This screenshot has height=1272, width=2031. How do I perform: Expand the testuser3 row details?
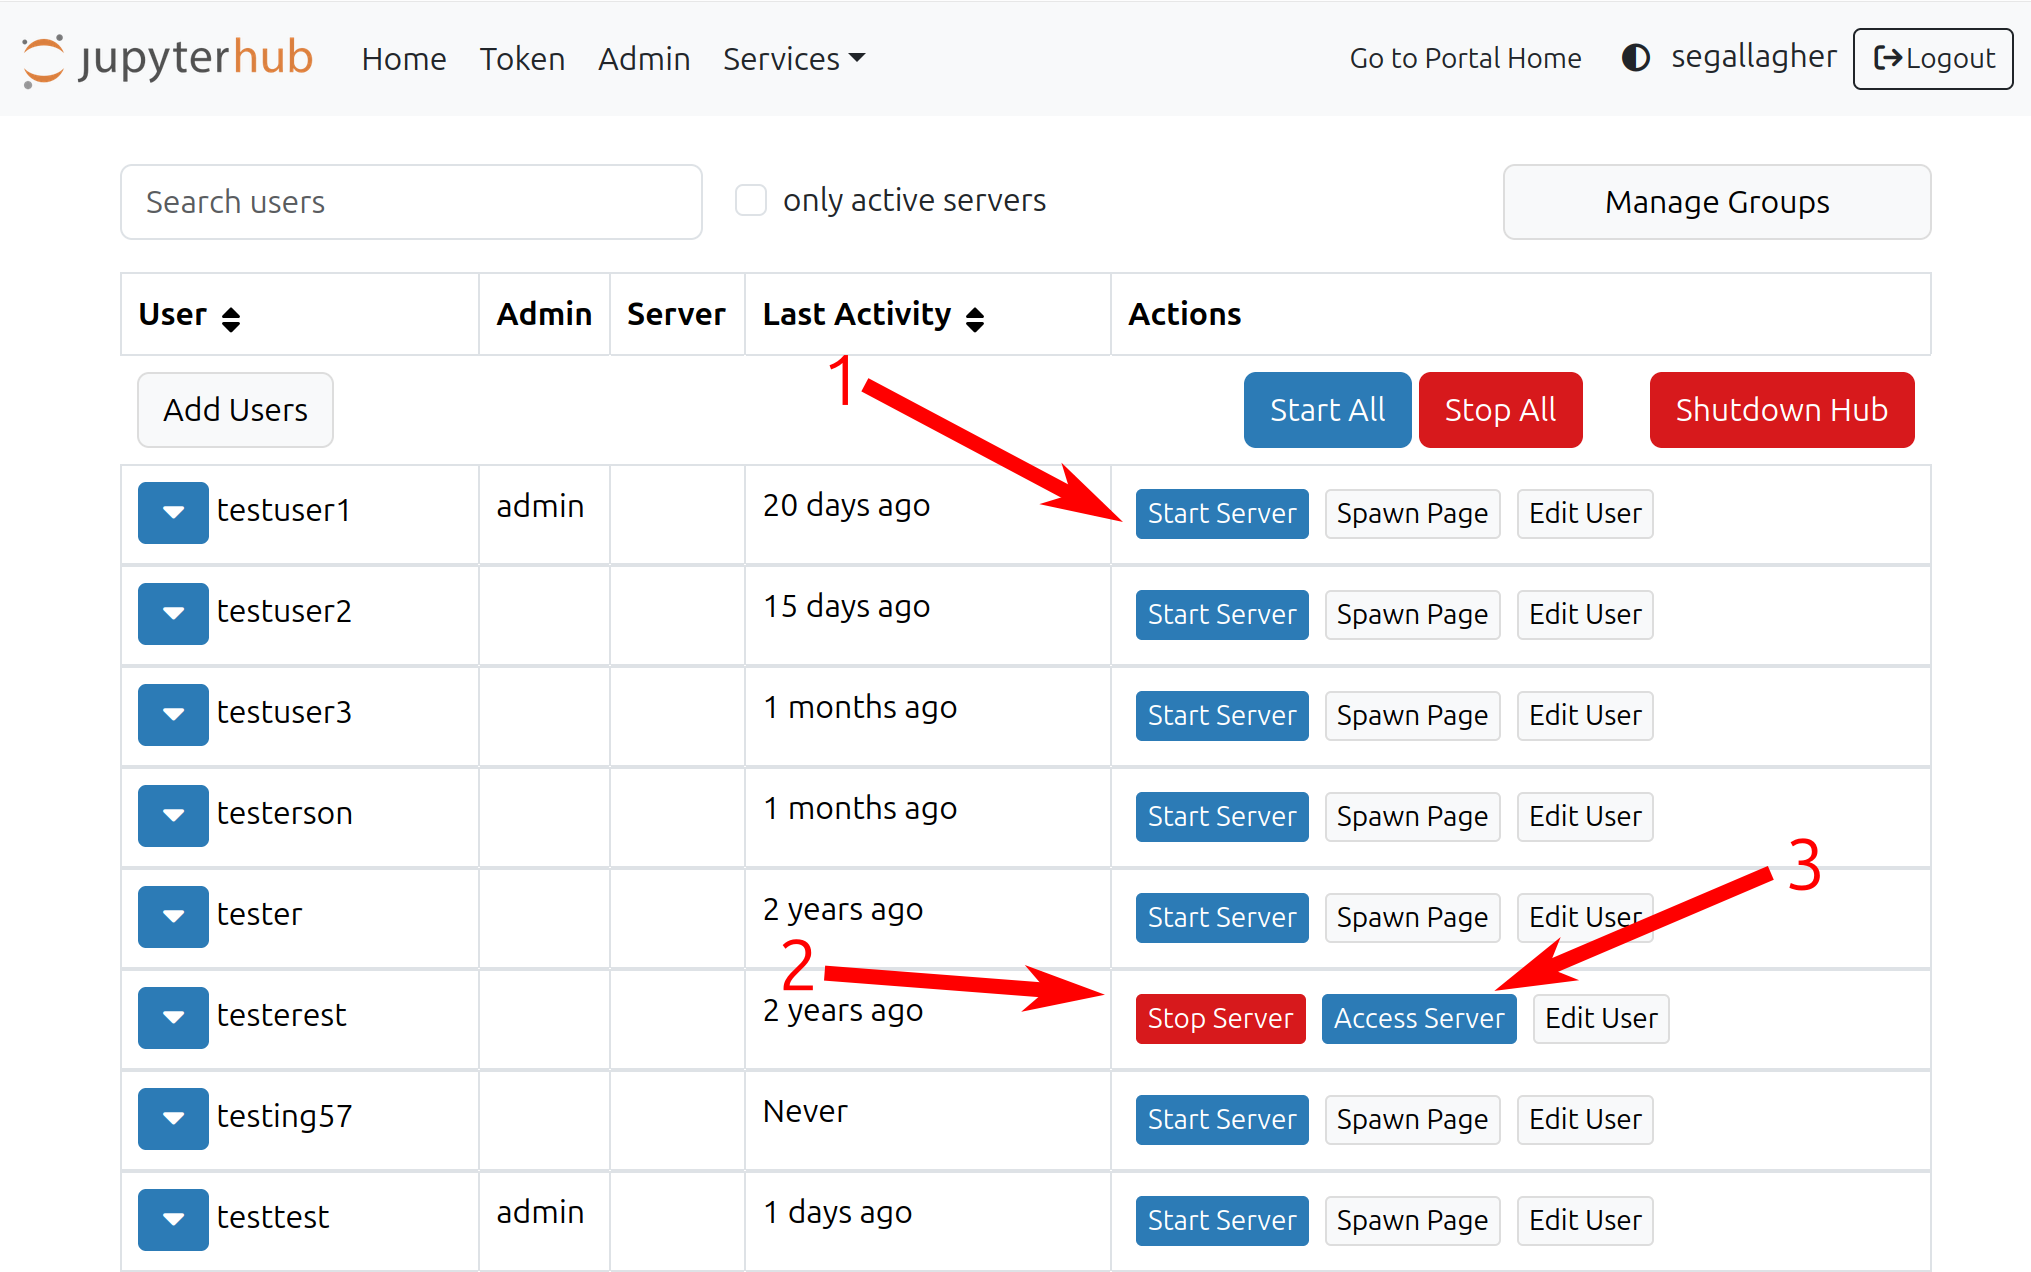[x=173, y=714]
